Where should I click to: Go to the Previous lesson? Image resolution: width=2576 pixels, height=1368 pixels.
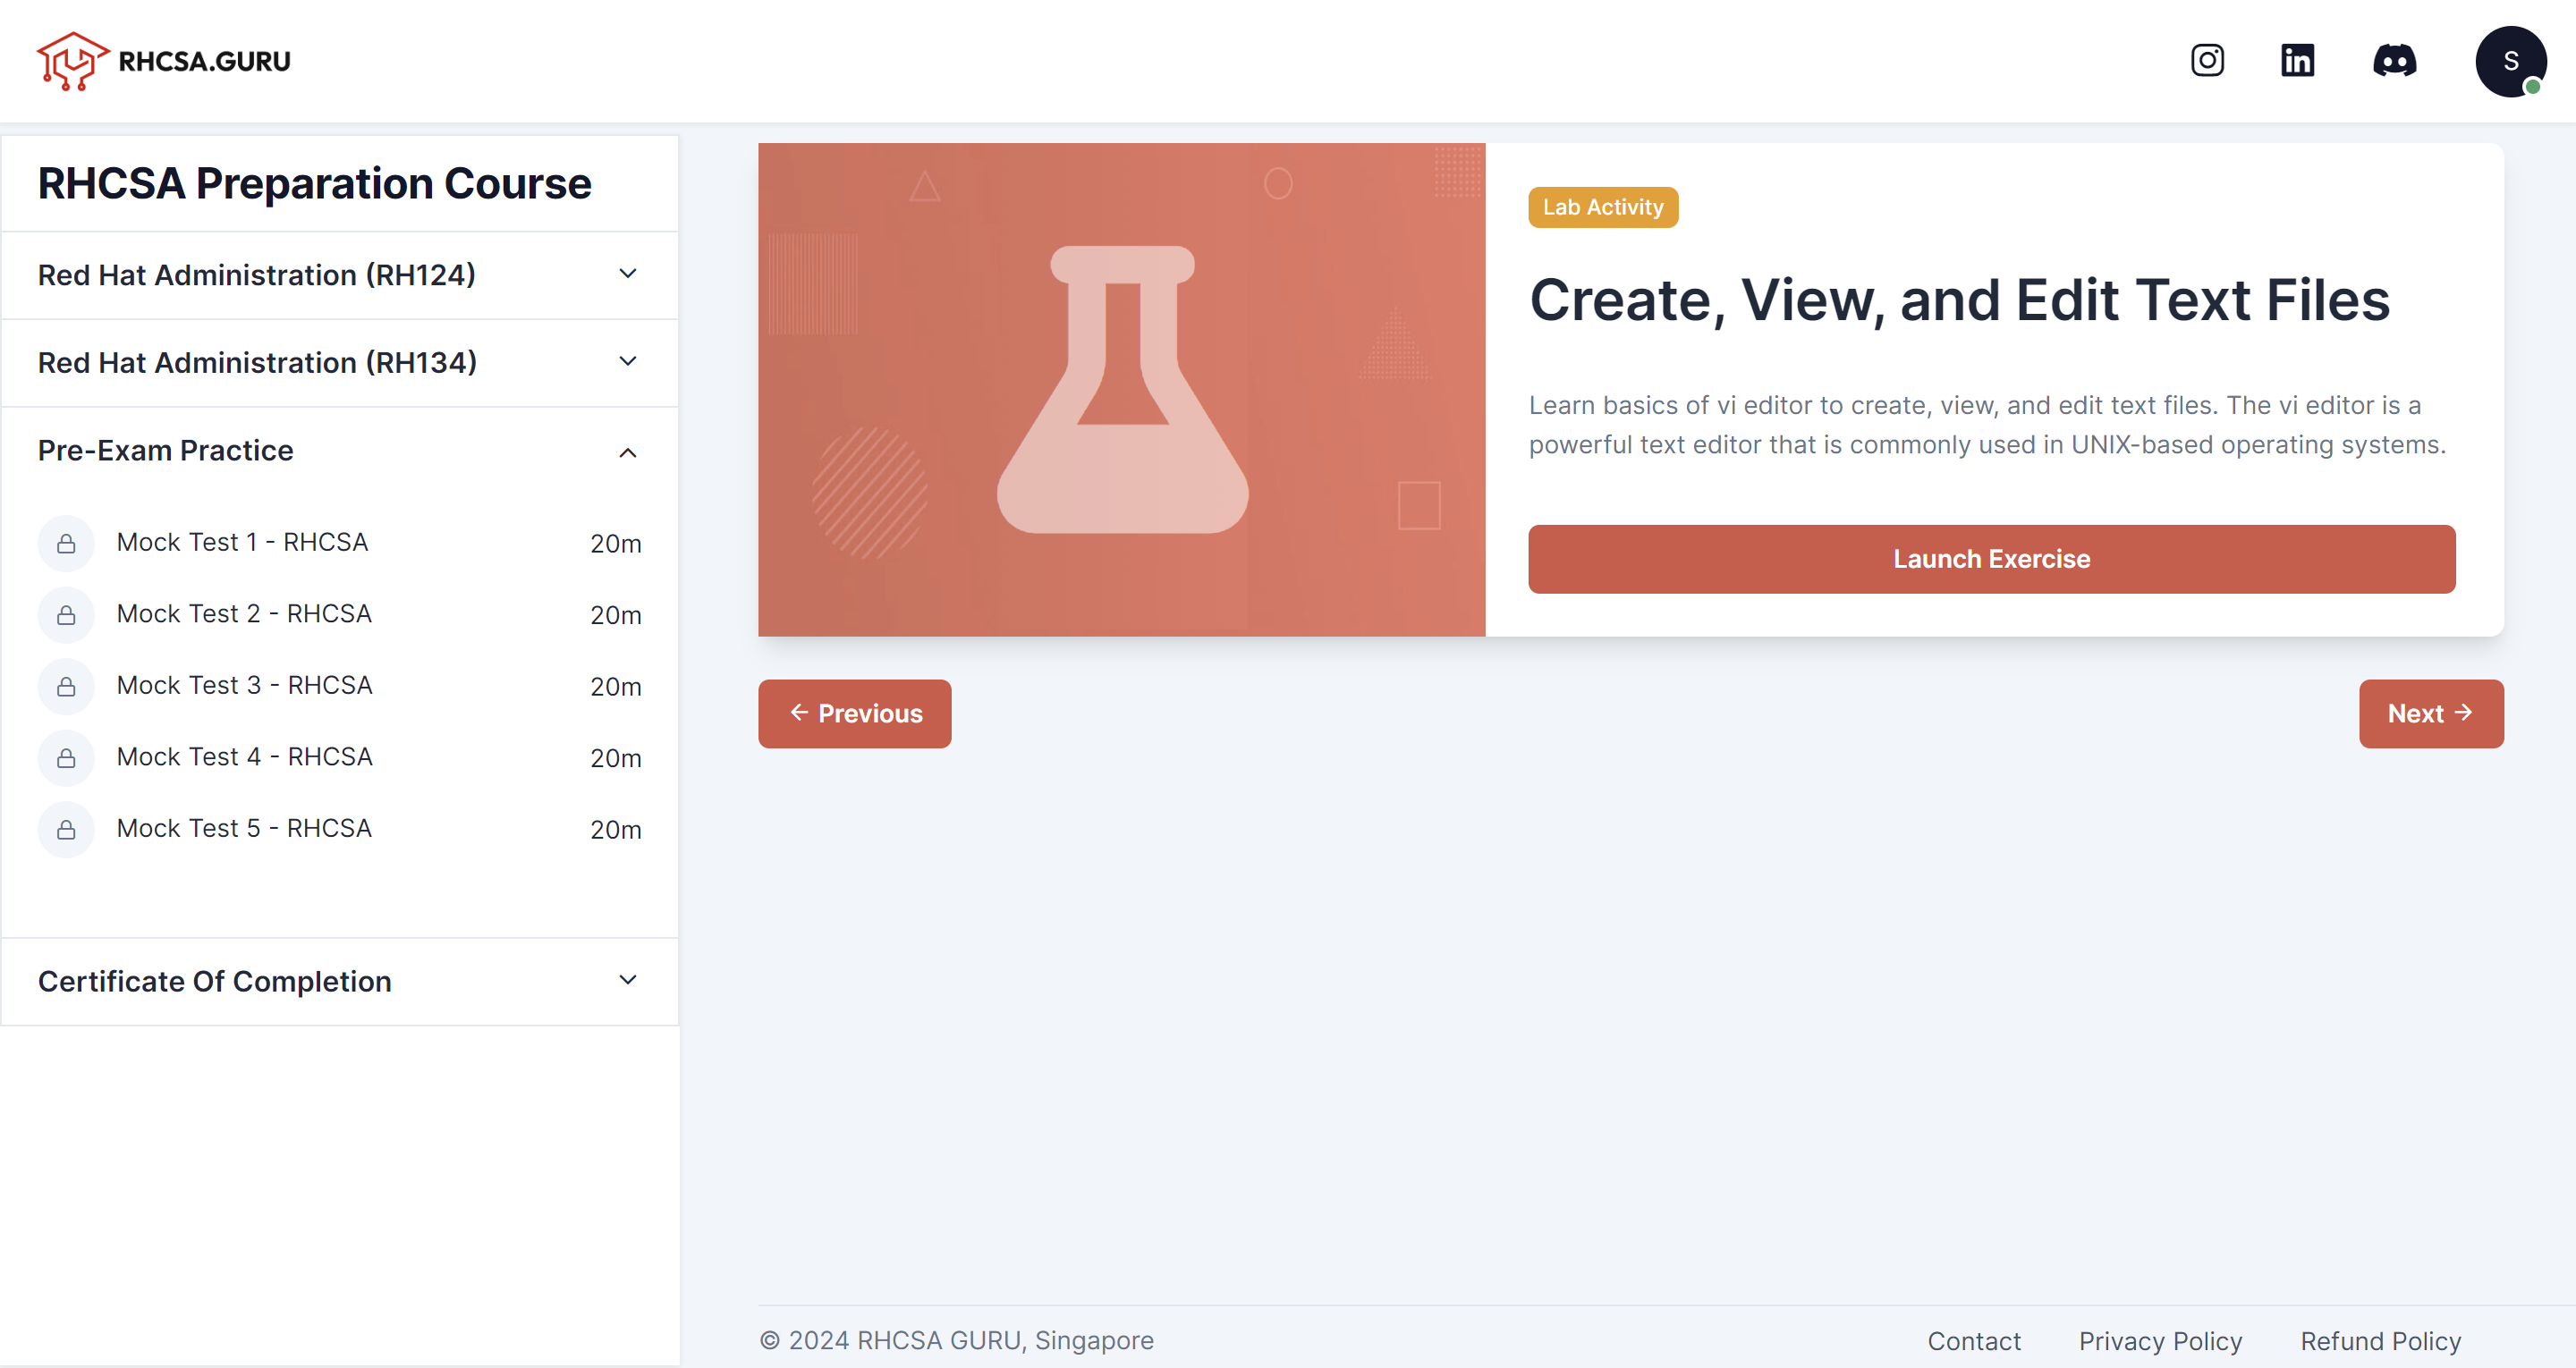[x=854, y=714]
